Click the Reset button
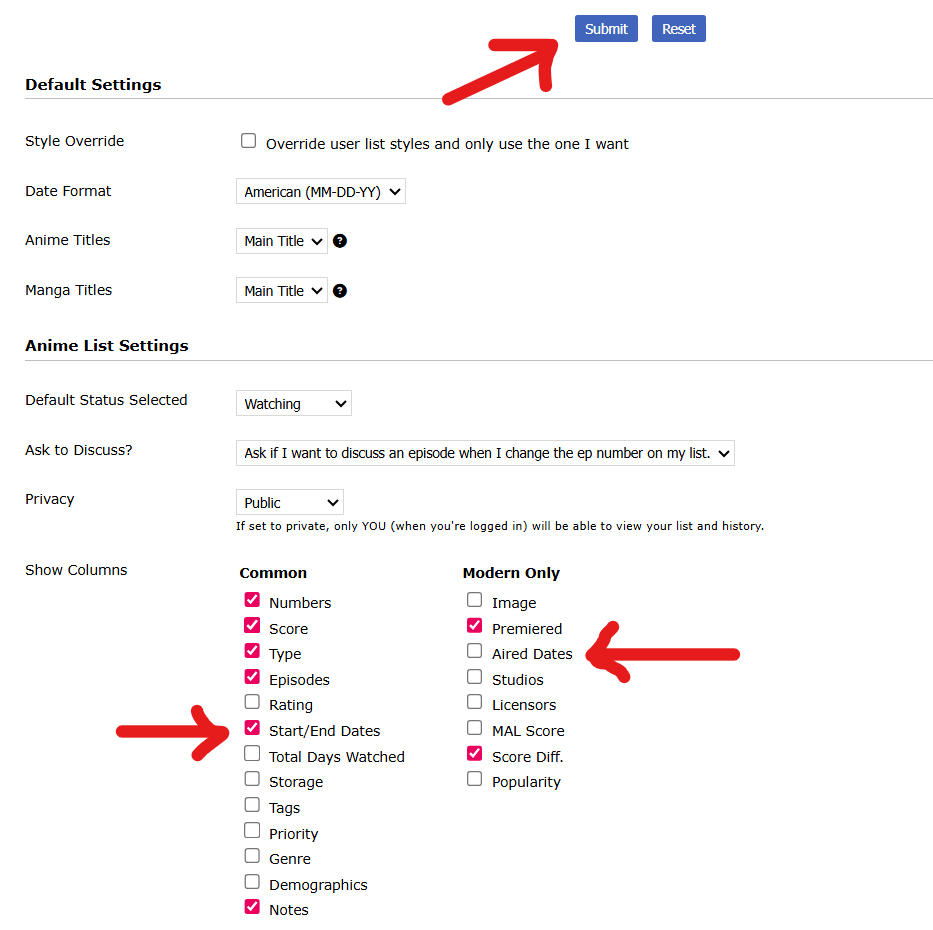 [678, 29]
